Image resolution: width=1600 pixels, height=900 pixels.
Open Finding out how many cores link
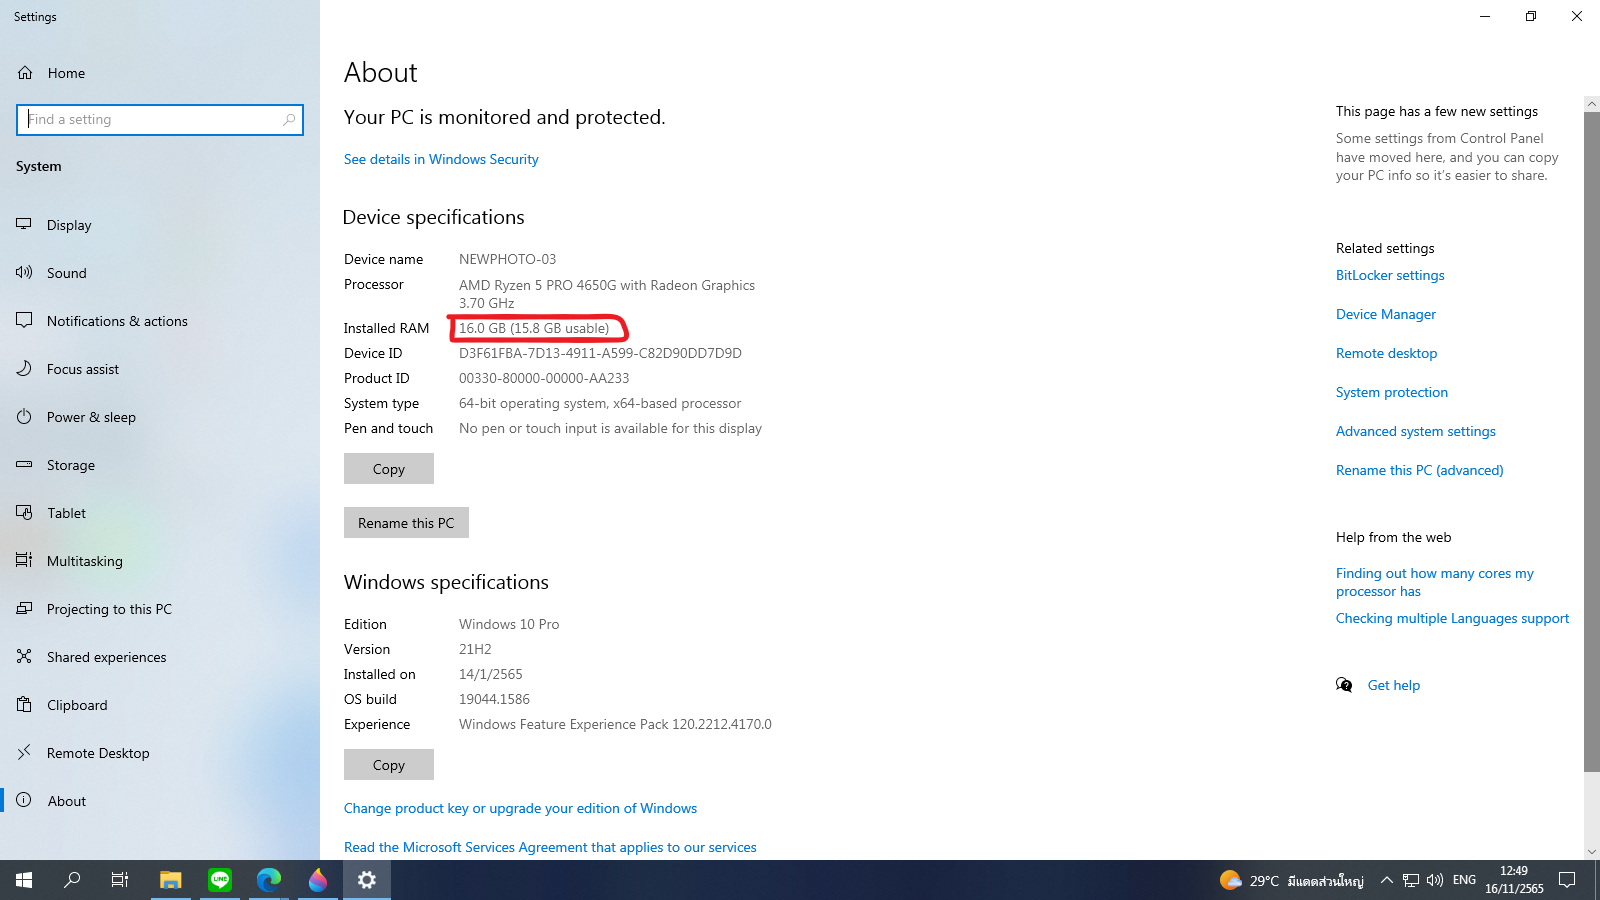(x=1435, y=582)
